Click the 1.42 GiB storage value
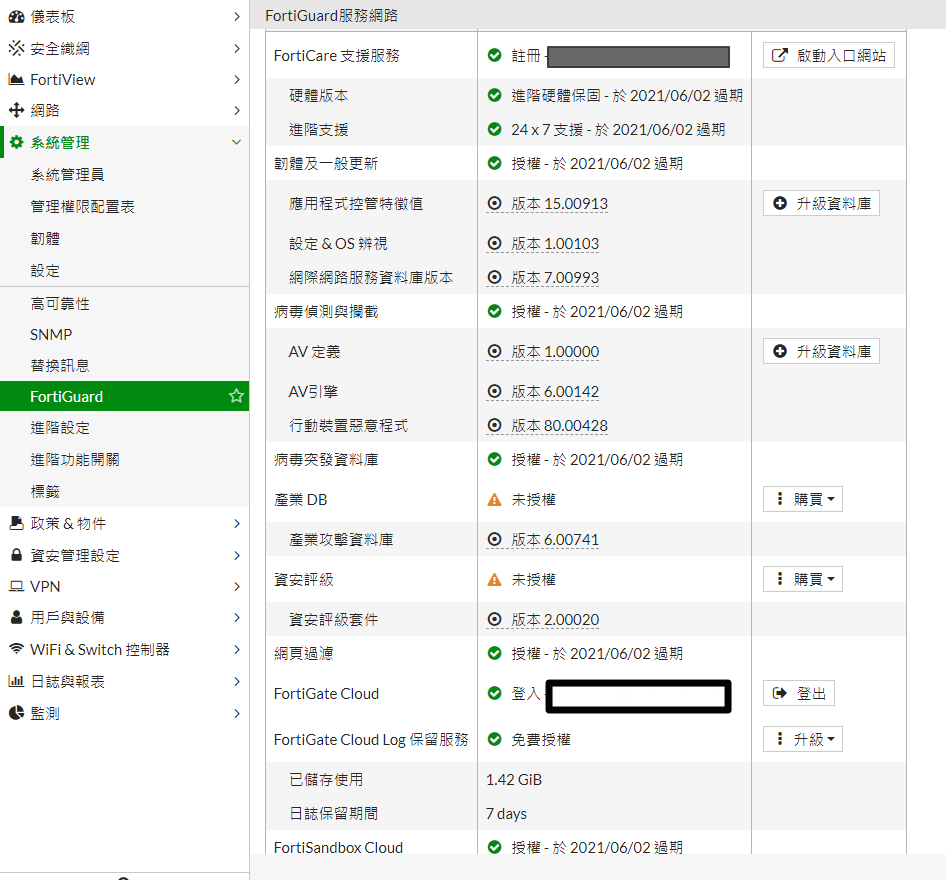 coord(514,780)
